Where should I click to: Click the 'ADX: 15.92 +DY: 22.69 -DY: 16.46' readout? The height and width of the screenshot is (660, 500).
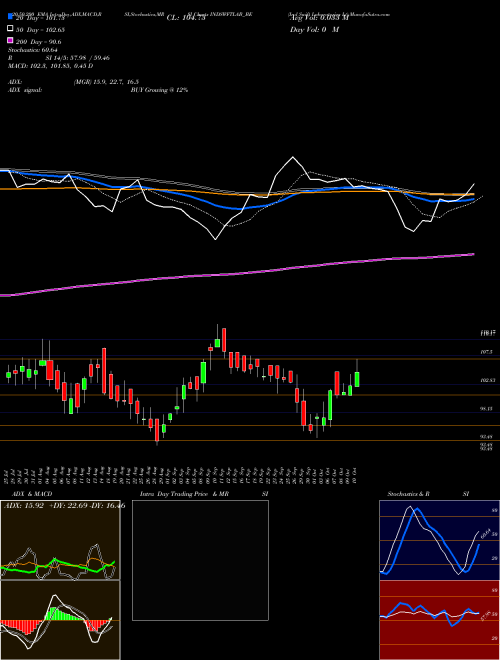(64, 506)
